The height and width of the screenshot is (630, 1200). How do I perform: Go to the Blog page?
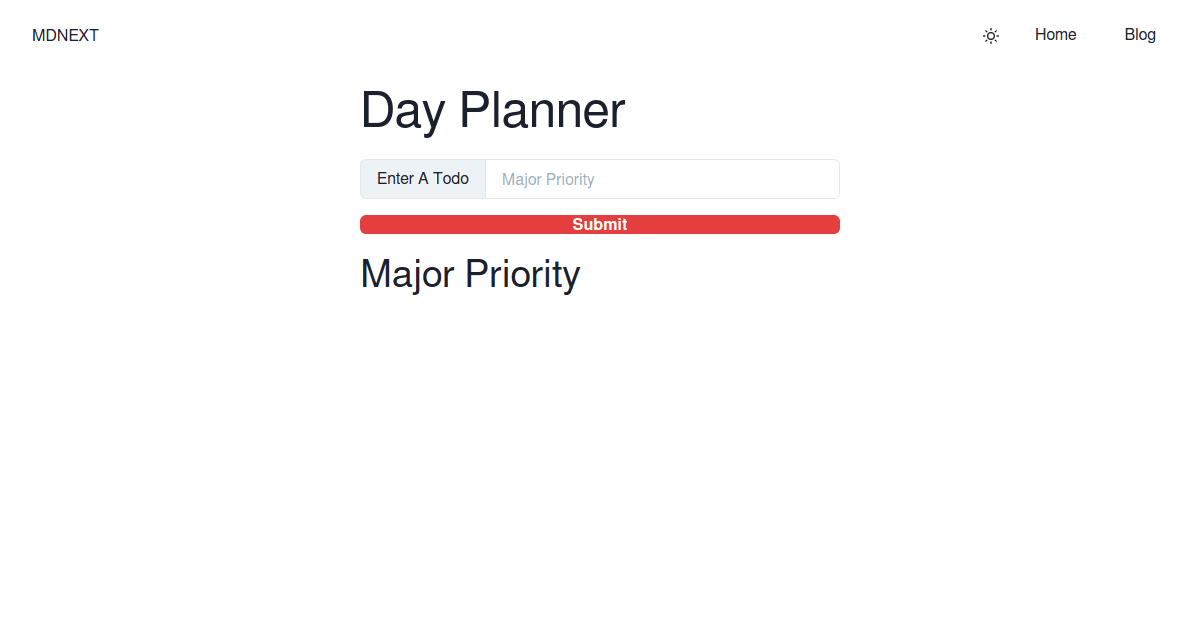pyautogui.click(x=1139, y=35)
